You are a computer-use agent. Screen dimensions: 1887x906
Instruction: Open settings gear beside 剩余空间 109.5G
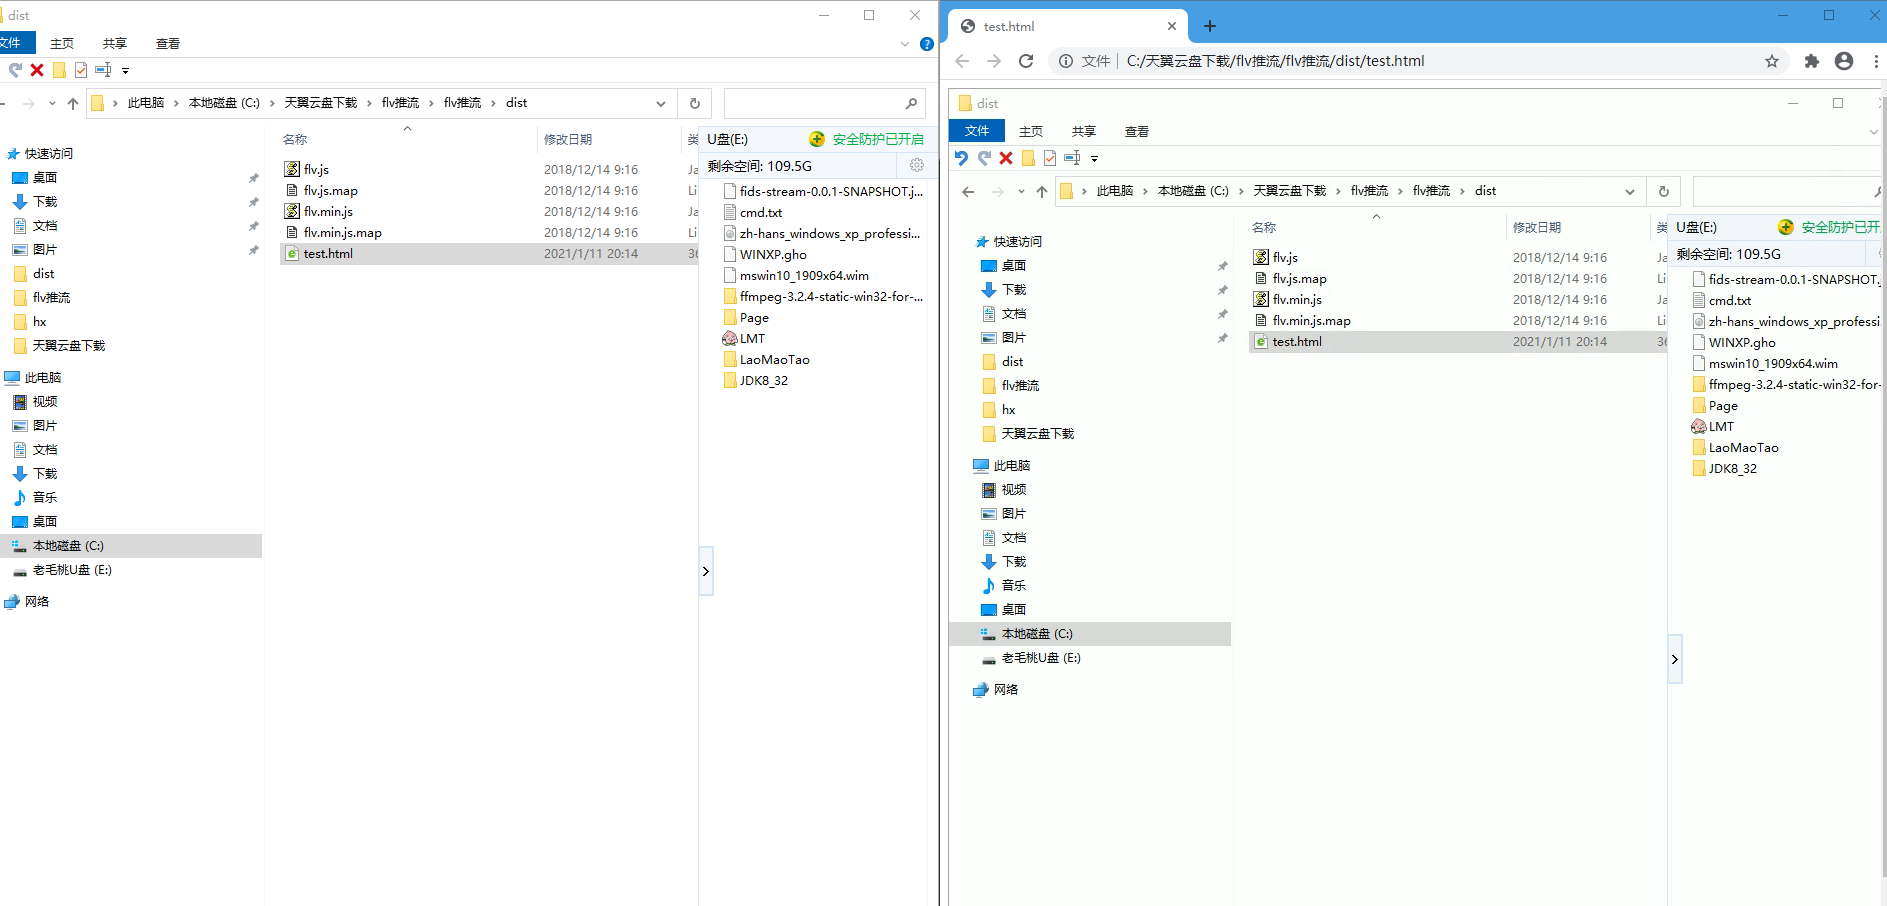pyautogui.click(x=917, y=166)
